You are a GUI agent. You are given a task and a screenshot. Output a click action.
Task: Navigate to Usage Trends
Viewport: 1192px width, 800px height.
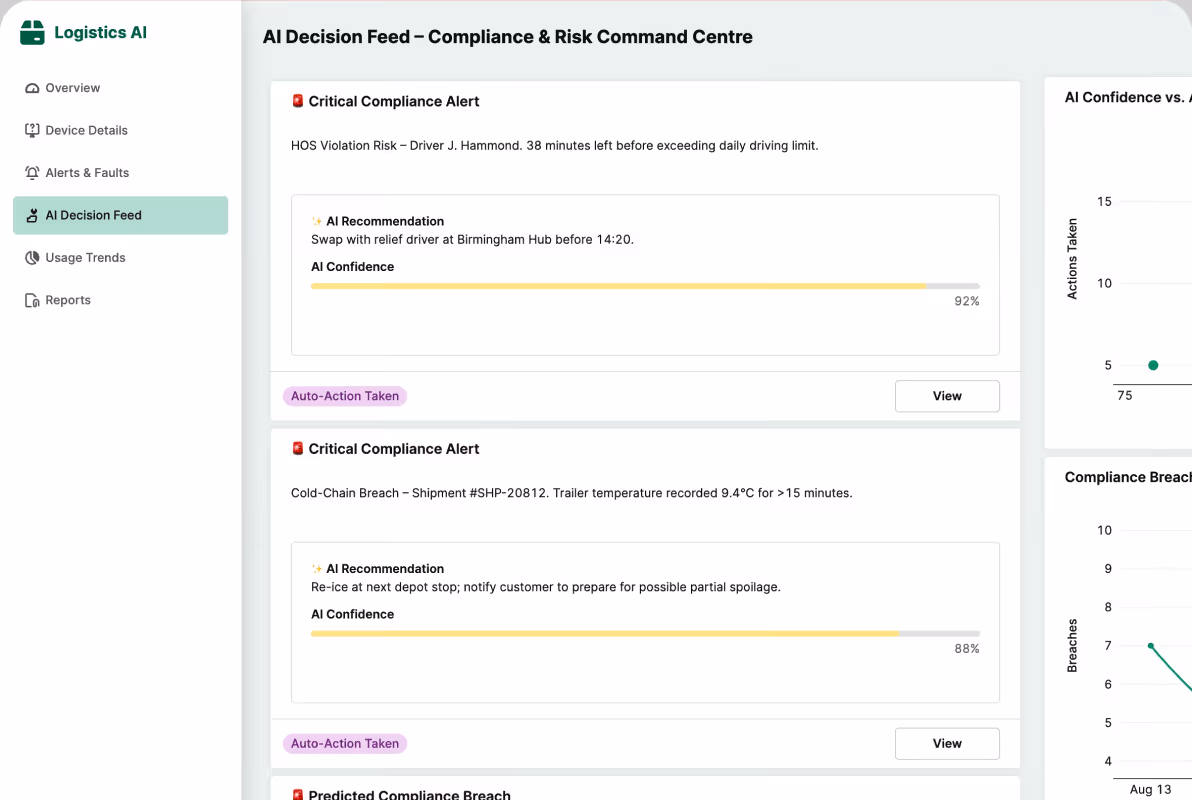coord(120,258)
